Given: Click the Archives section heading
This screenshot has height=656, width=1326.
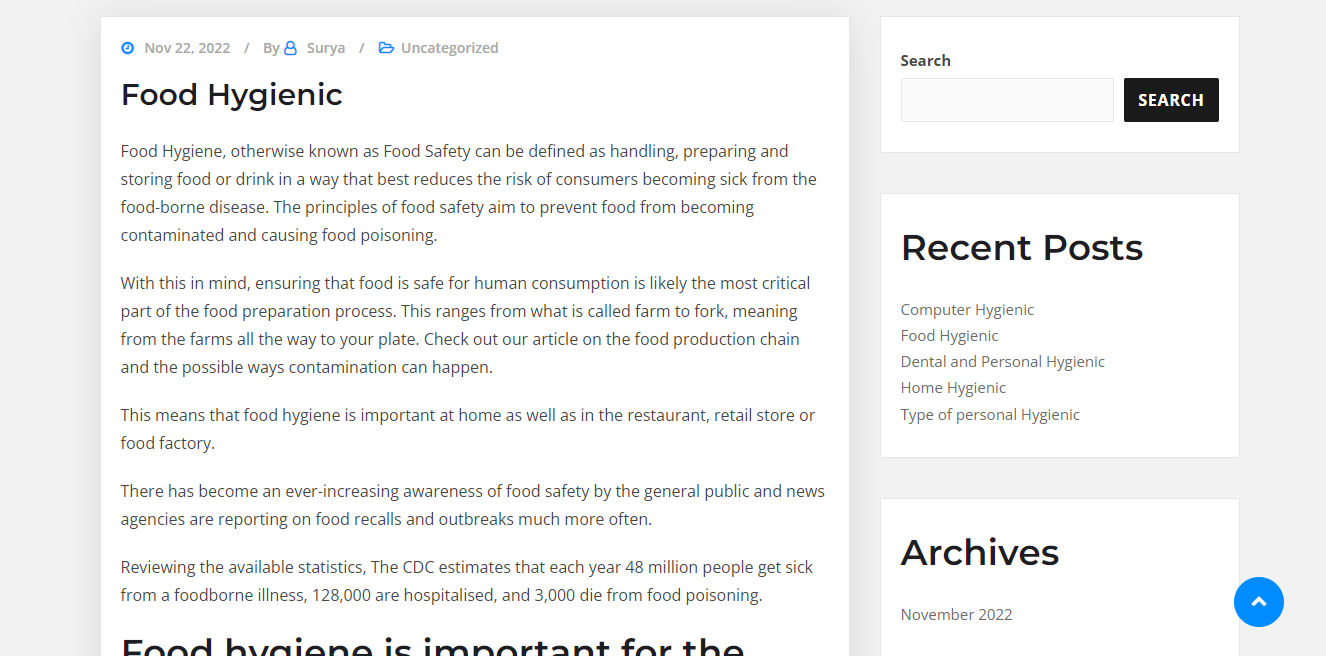Looking at the screenshot, I should (x=979, y=551).
